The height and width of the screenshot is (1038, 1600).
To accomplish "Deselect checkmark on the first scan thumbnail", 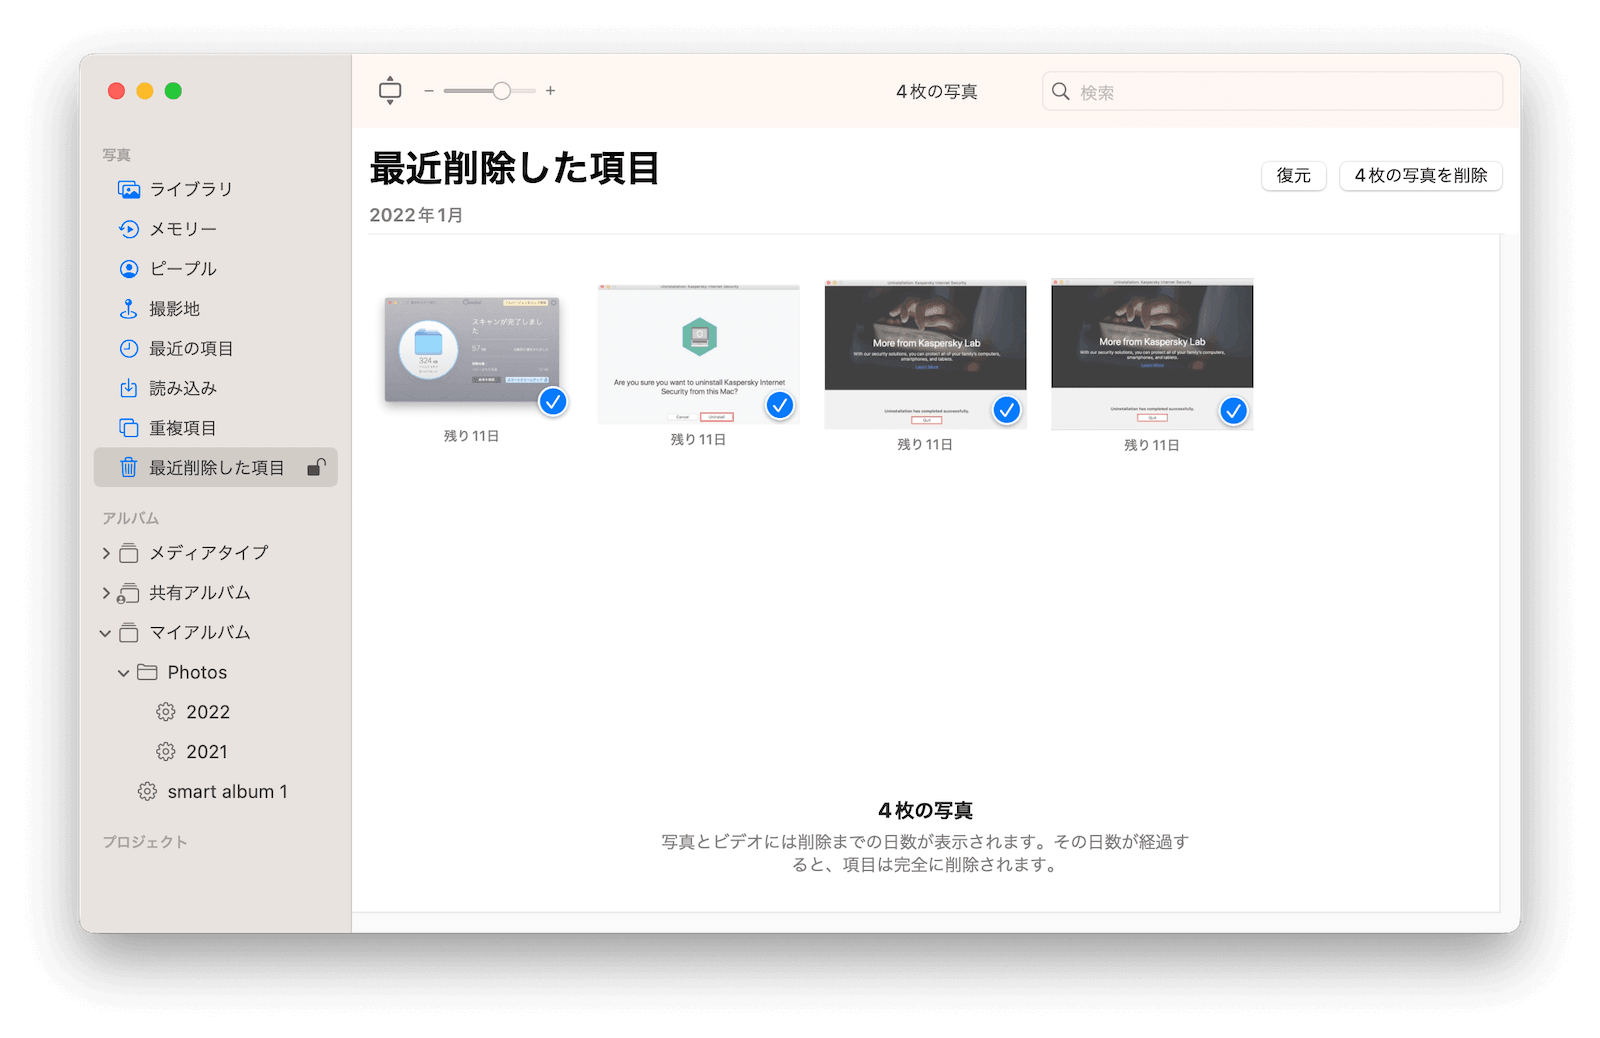I will coord(553,402).
